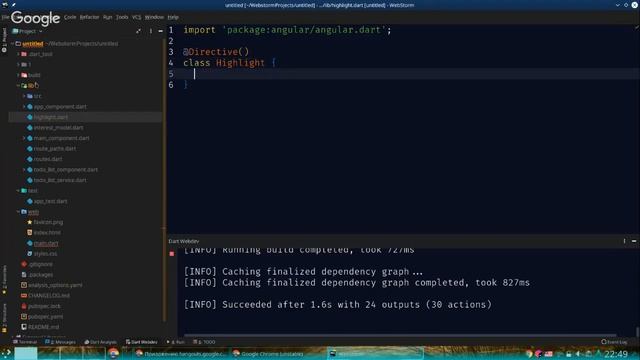
Task: Click the main.dart Dart icon
Action: pyautogui.click(x=29, y=243)
